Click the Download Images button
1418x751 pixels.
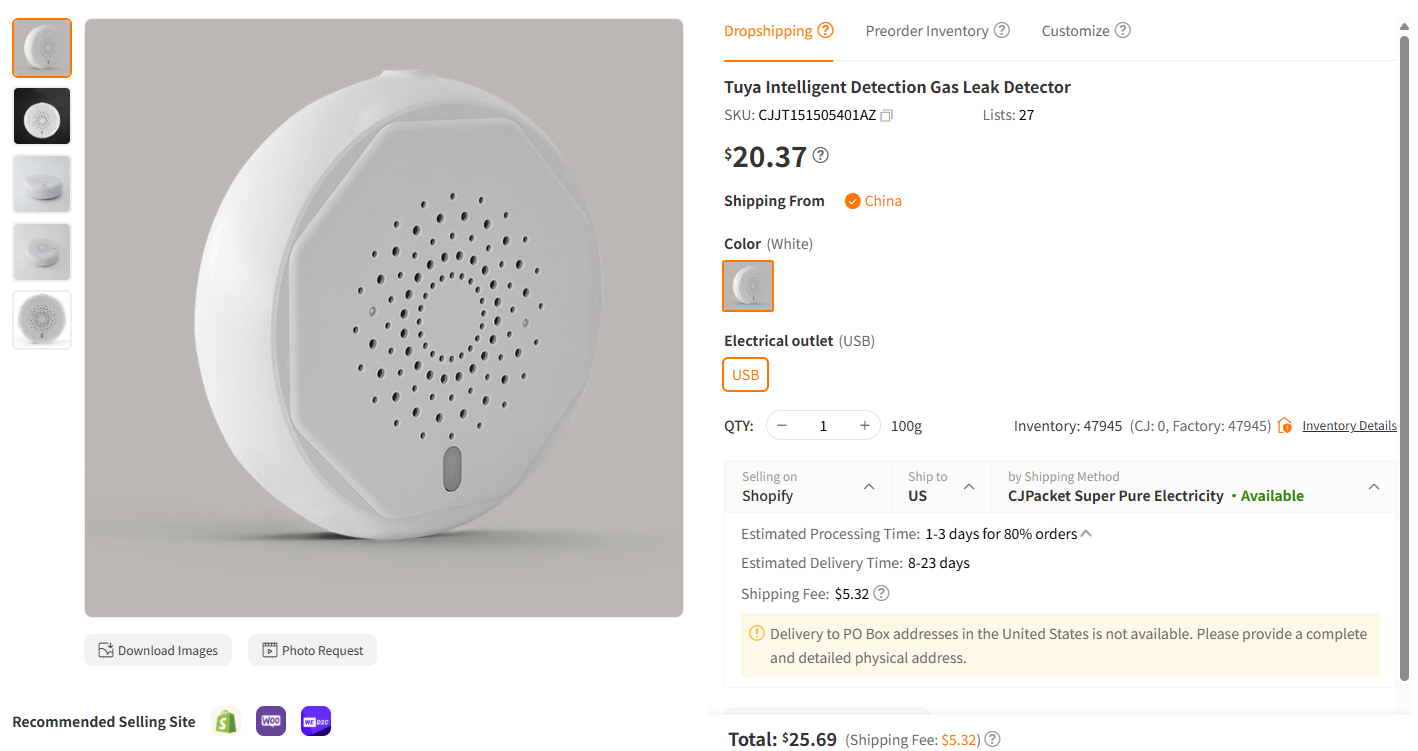157,650
